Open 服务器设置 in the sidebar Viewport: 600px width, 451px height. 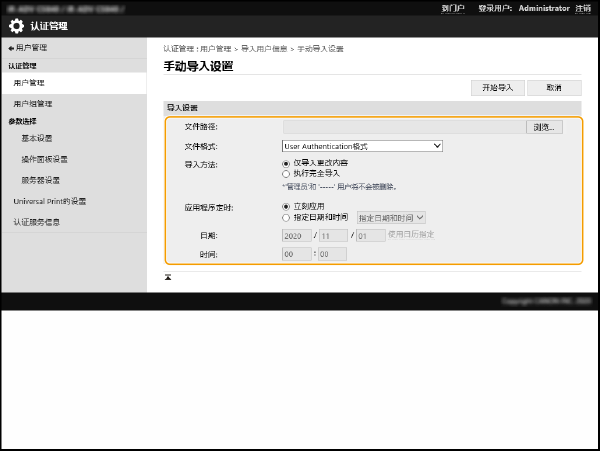[40, 180]
